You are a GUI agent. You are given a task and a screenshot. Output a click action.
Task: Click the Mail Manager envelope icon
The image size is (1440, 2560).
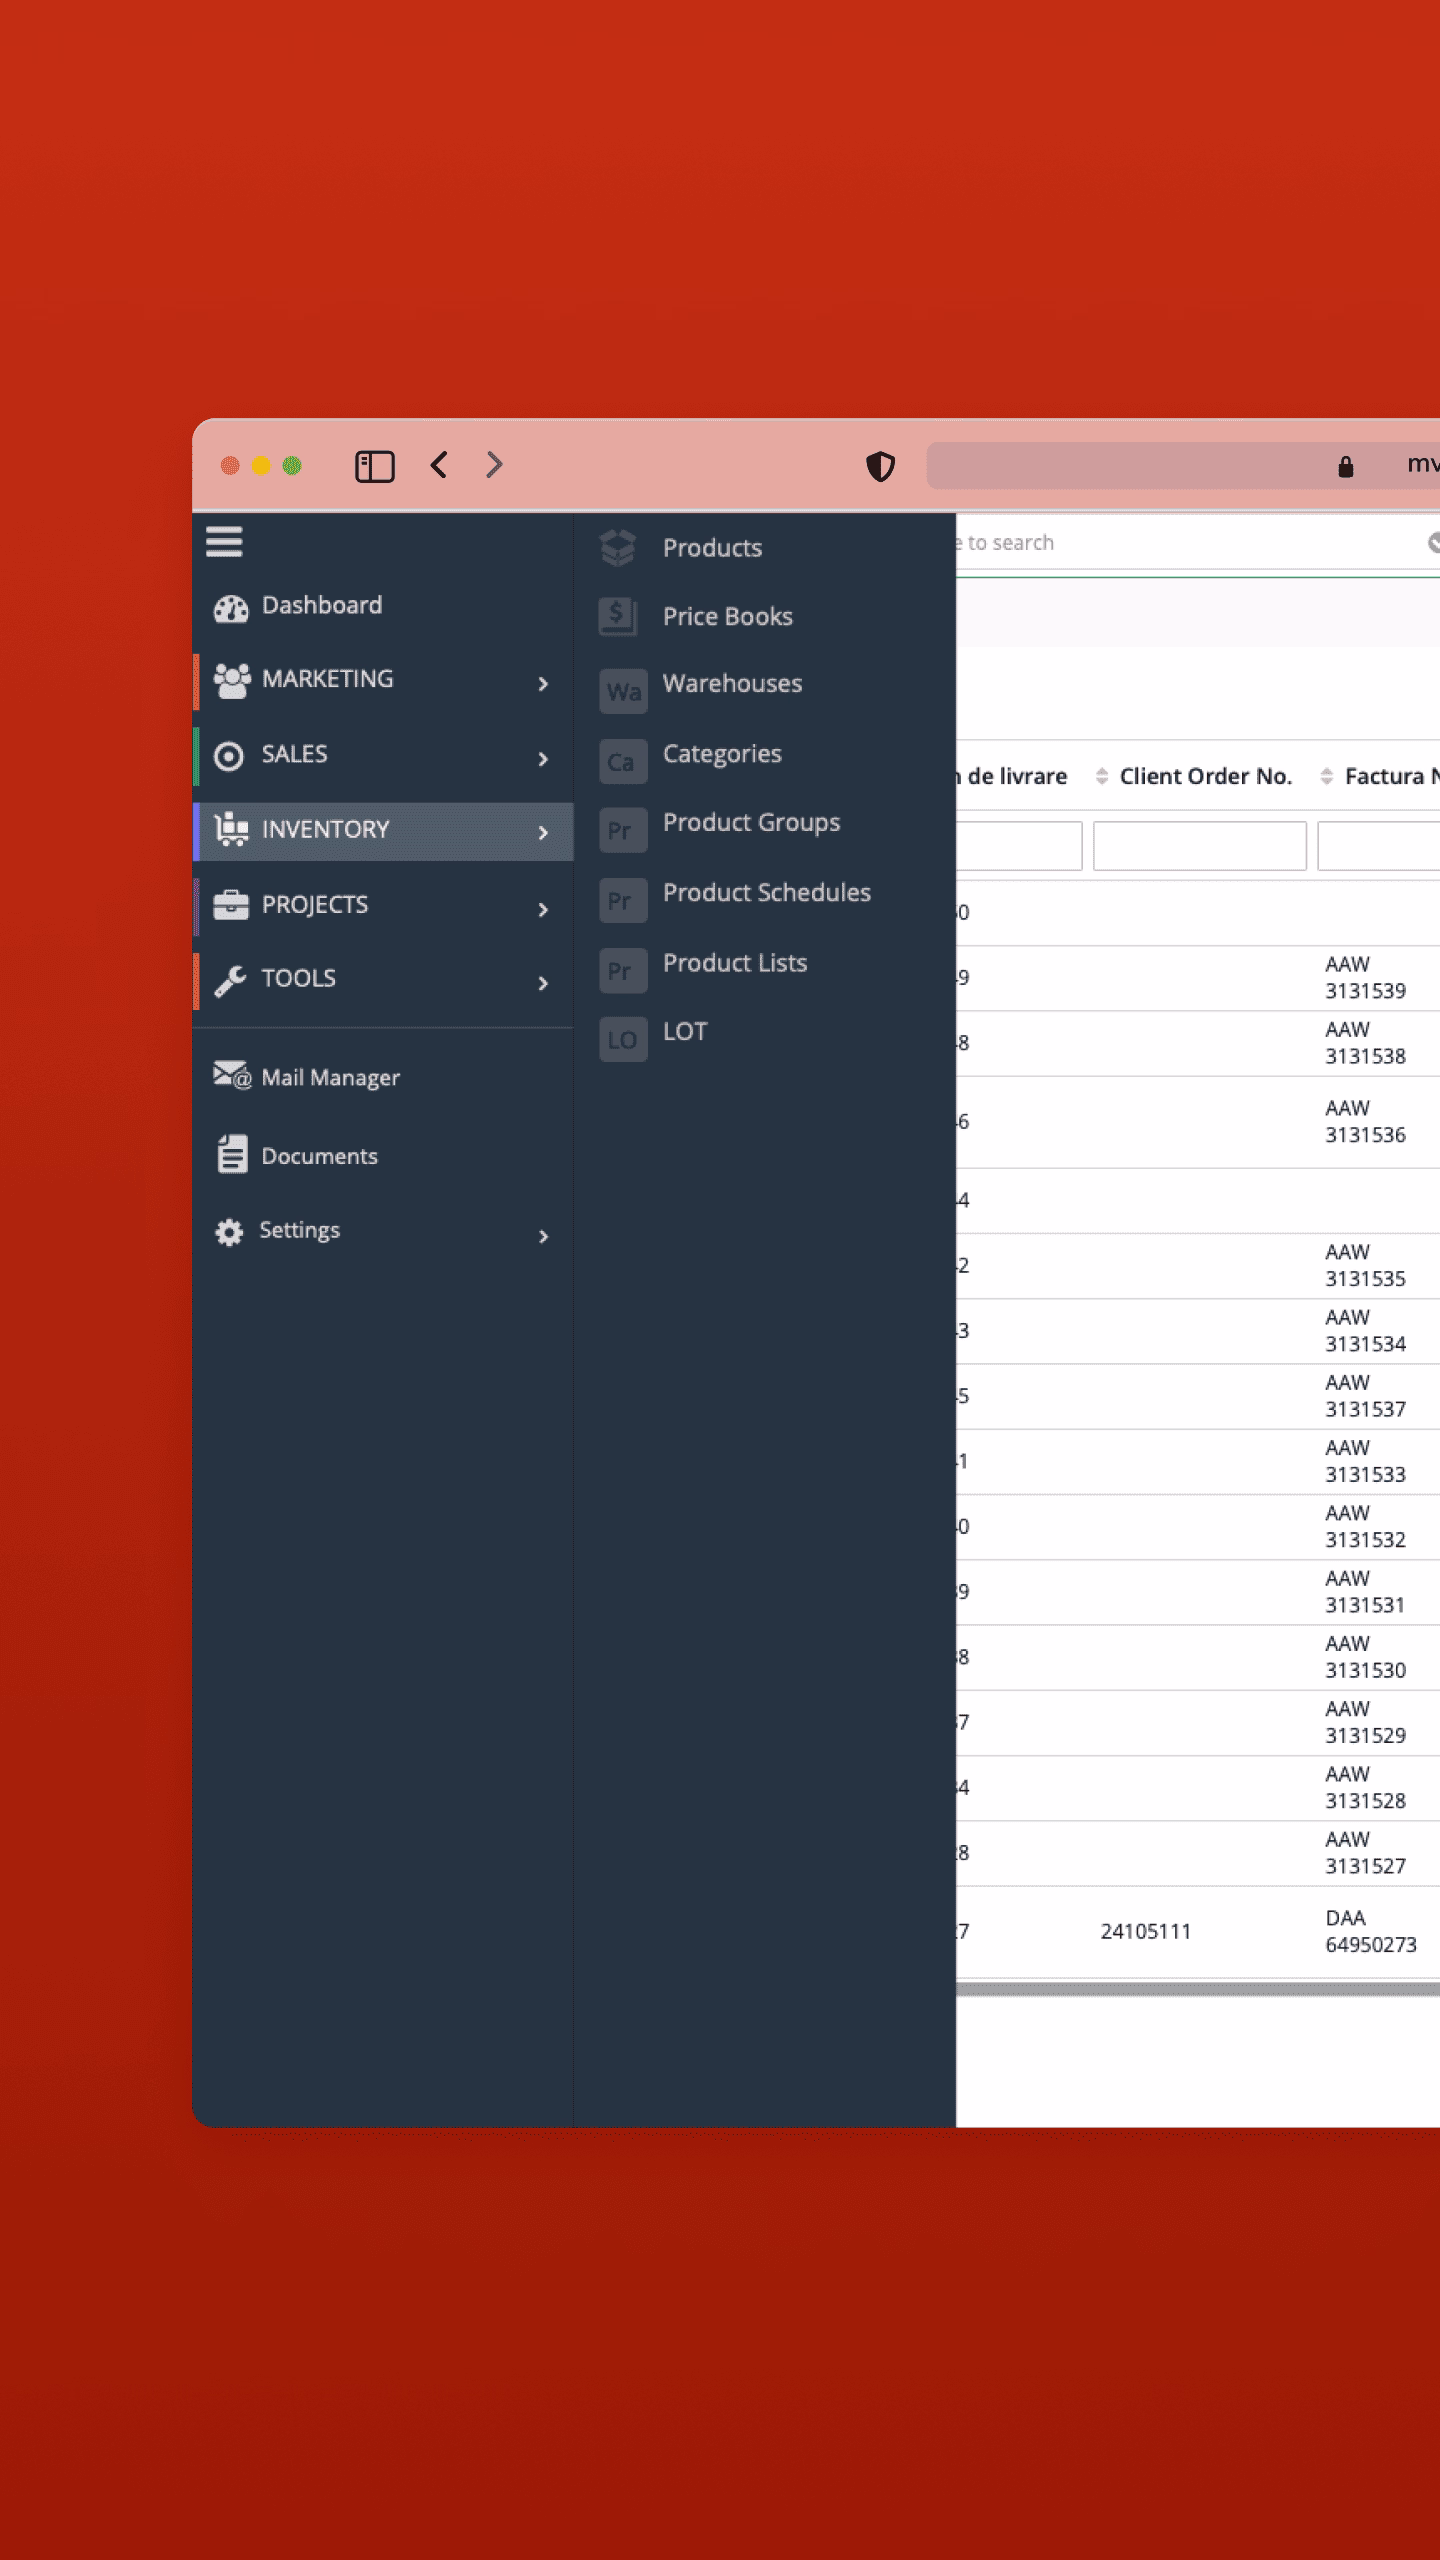[x=231, y=1076]
